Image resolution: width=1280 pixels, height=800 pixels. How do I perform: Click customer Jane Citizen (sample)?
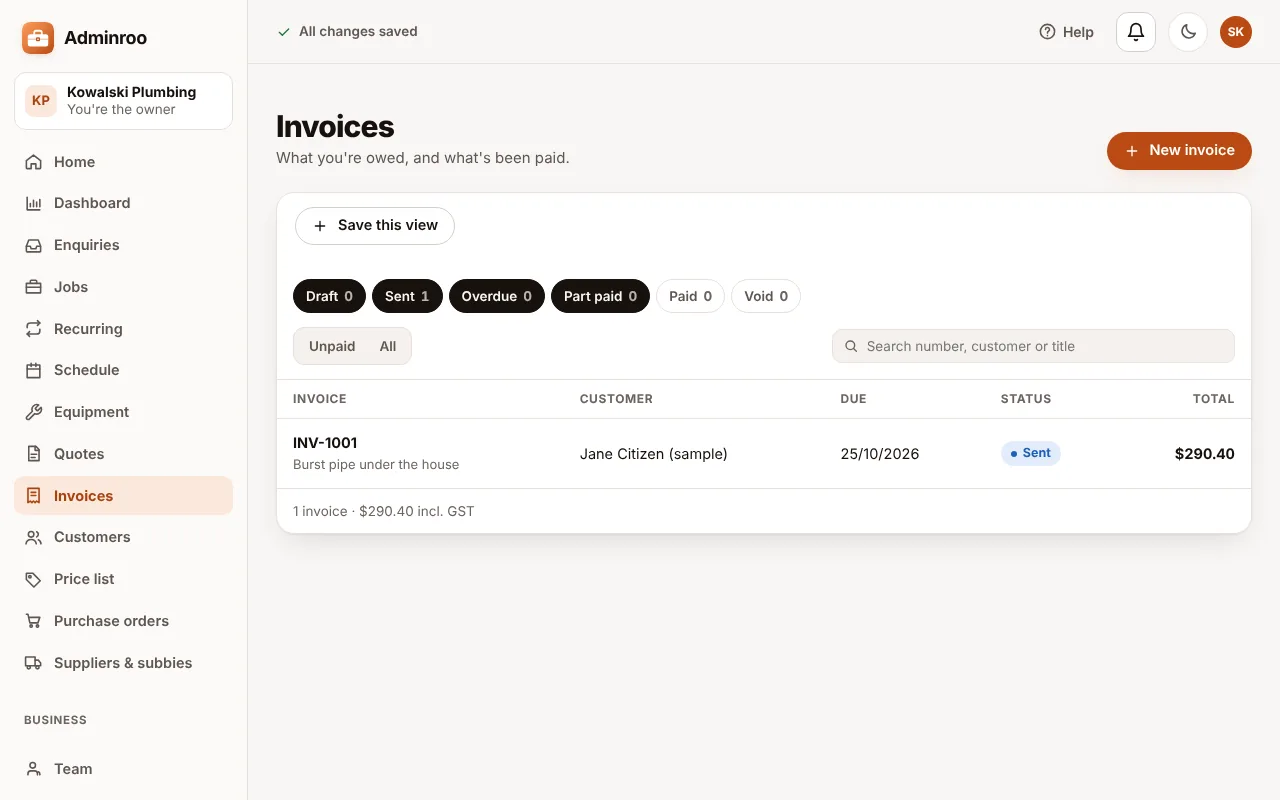pos(654,454)
